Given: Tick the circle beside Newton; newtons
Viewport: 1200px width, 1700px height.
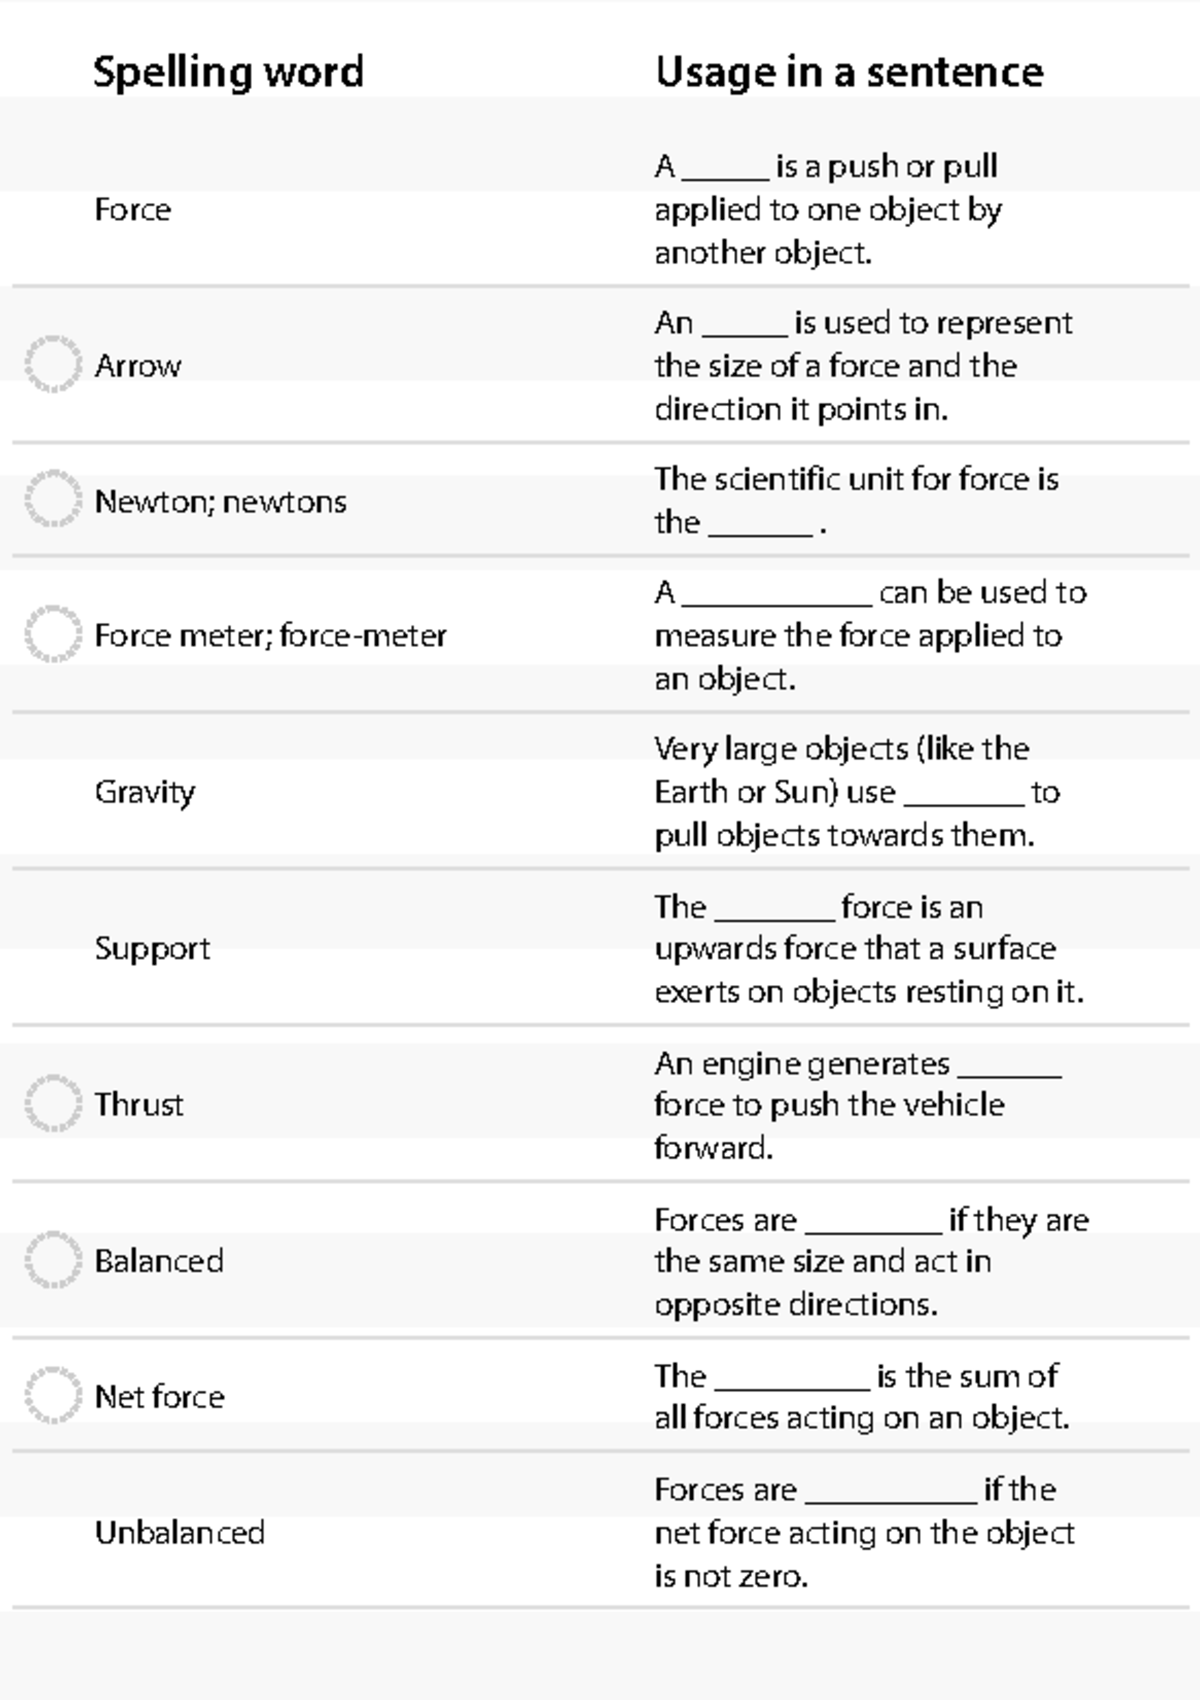Looking at the screenshot, I should click(53, 499).
